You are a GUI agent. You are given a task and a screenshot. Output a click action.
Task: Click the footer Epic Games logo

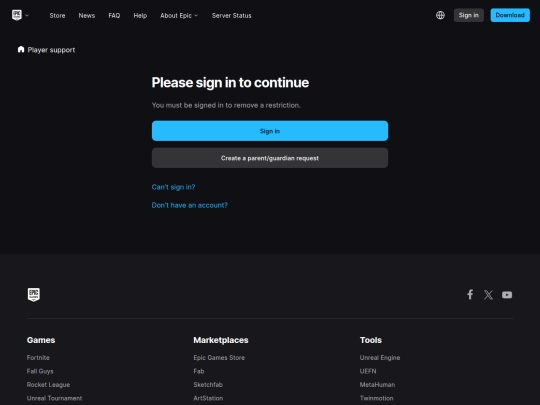point(34,295)
